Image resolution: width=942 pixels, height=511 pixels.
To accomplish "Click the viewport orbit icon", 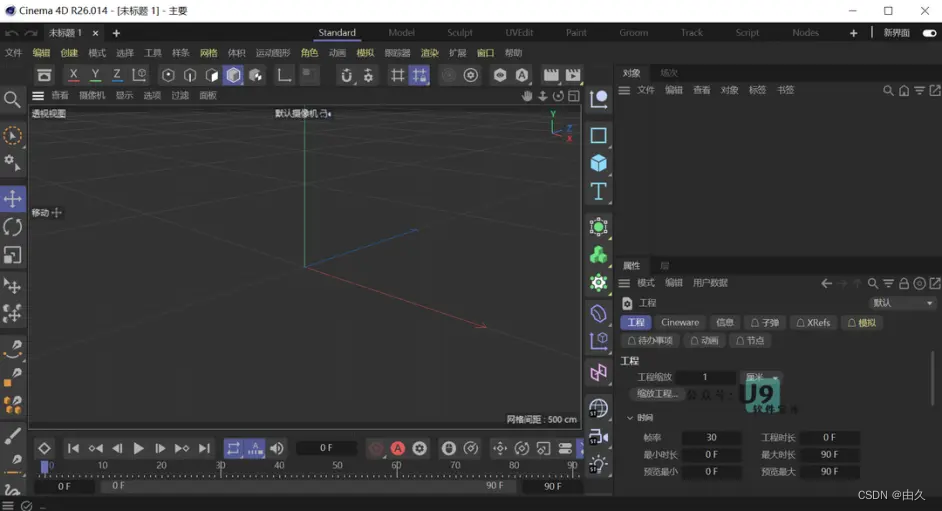I will [x=558, y=96].
